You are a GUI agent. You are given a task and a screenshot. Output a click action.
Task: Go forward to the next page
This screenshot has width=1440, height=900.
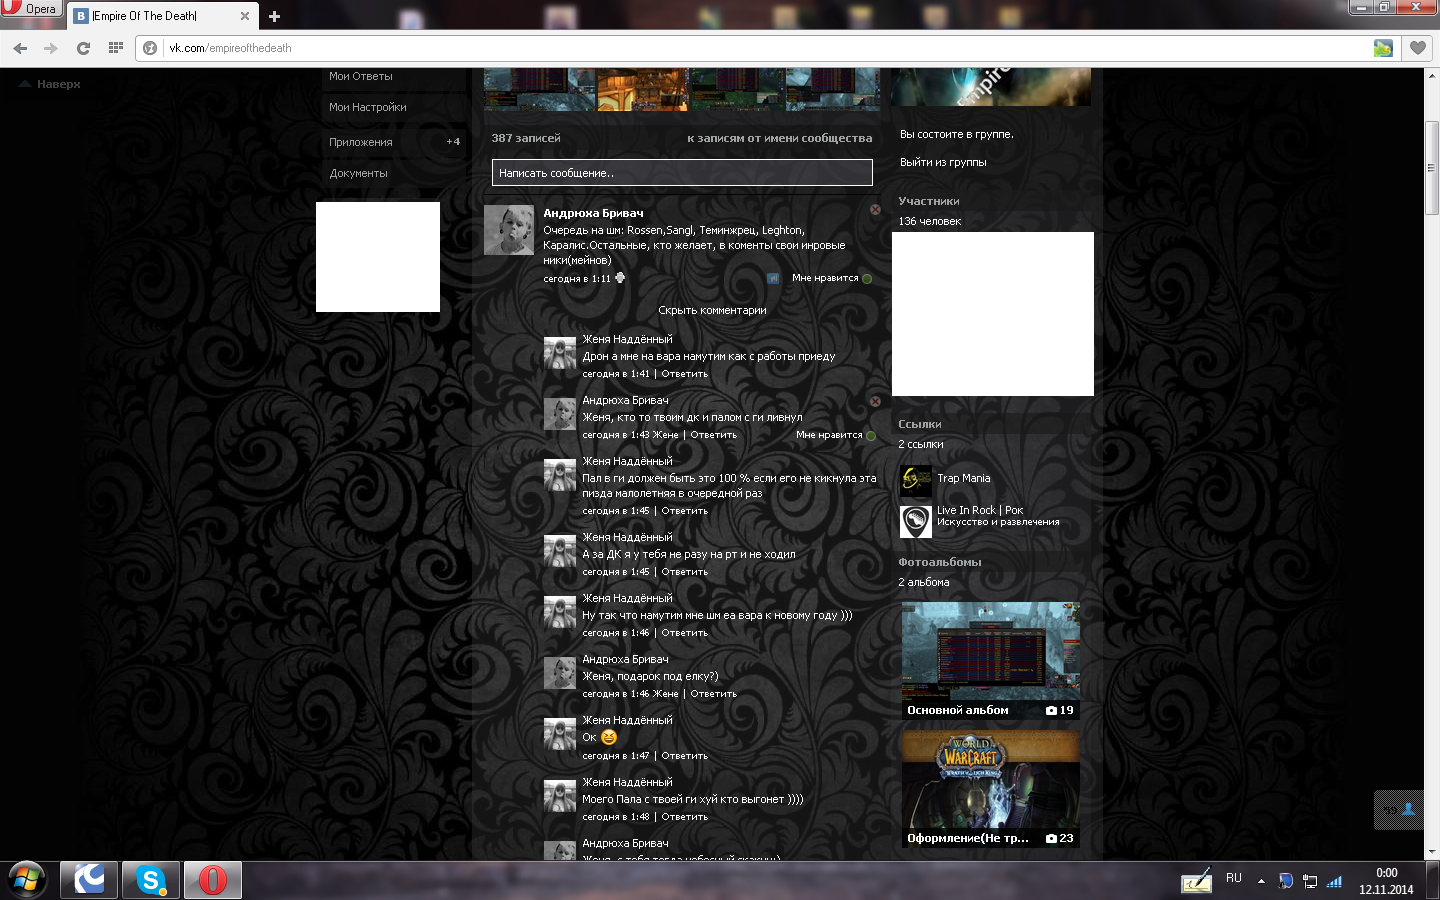pyautogui.click(x=51, y=48)
